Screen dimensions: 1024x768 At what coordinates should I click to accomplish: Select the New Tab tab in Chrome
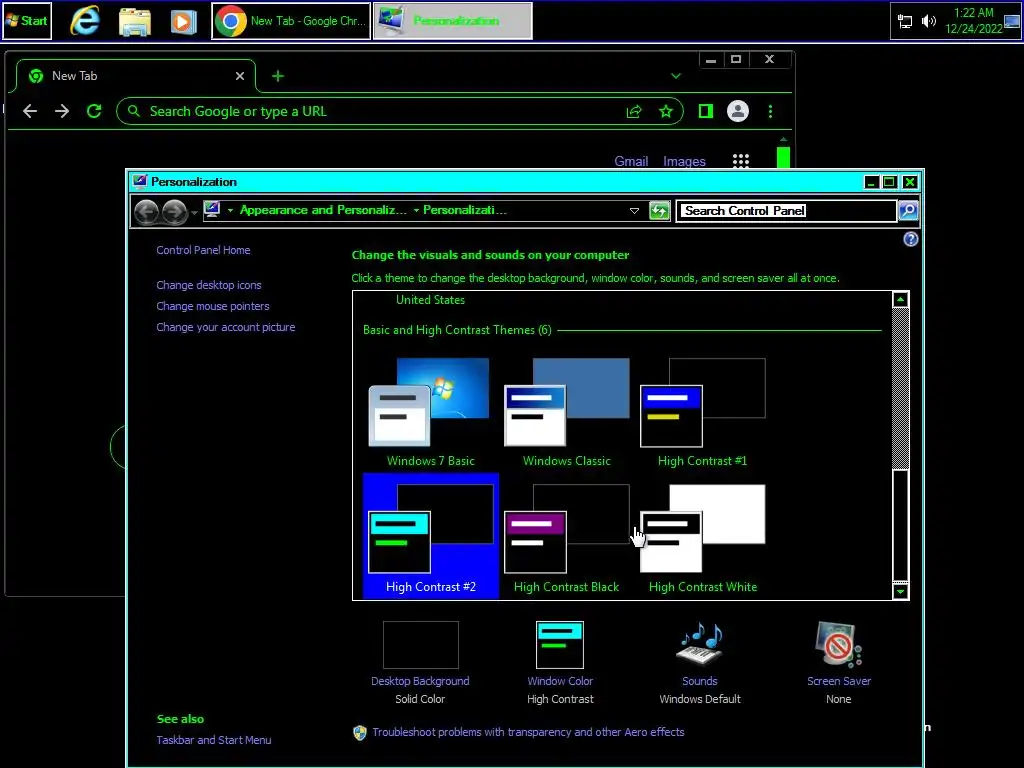coord(134,76)
